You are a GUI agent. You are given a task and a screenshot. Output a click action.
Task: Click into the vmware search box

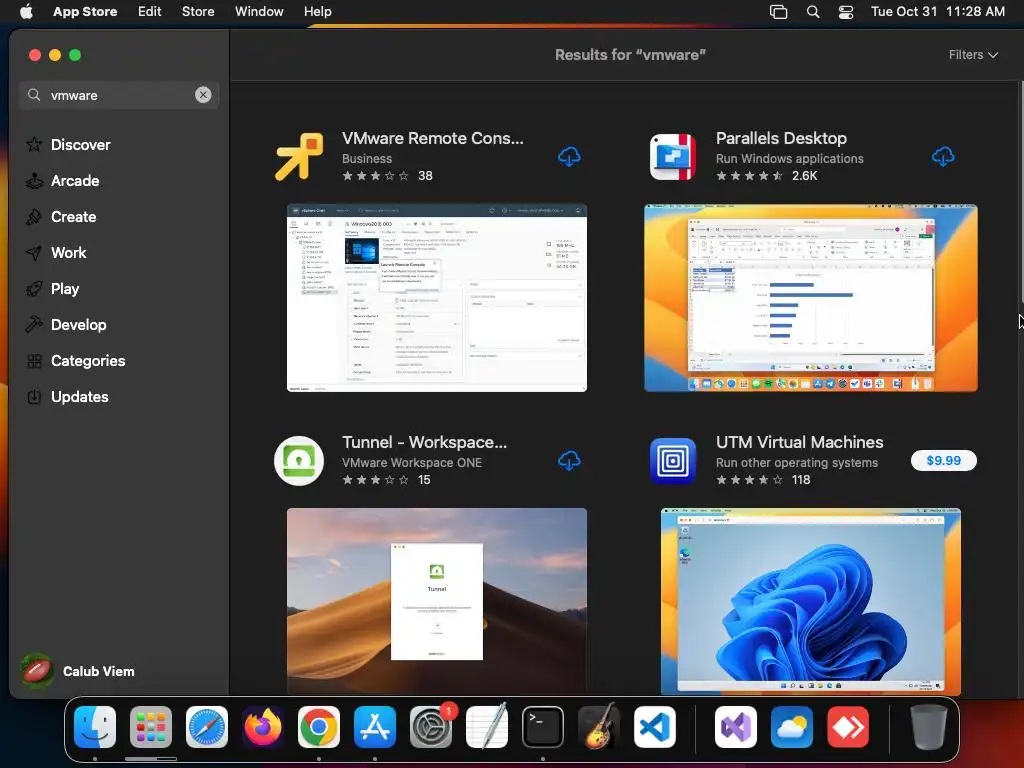tap(118, 95)
